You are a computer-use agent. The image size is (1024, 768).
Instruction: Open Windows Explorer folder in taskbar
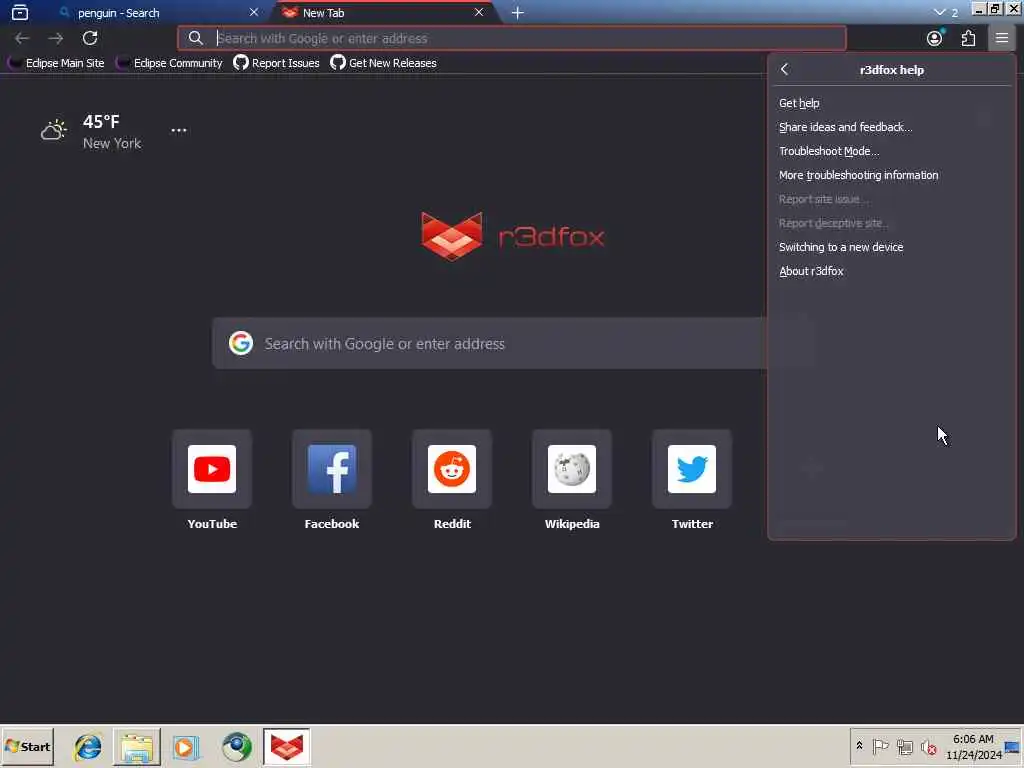[137, 746]
